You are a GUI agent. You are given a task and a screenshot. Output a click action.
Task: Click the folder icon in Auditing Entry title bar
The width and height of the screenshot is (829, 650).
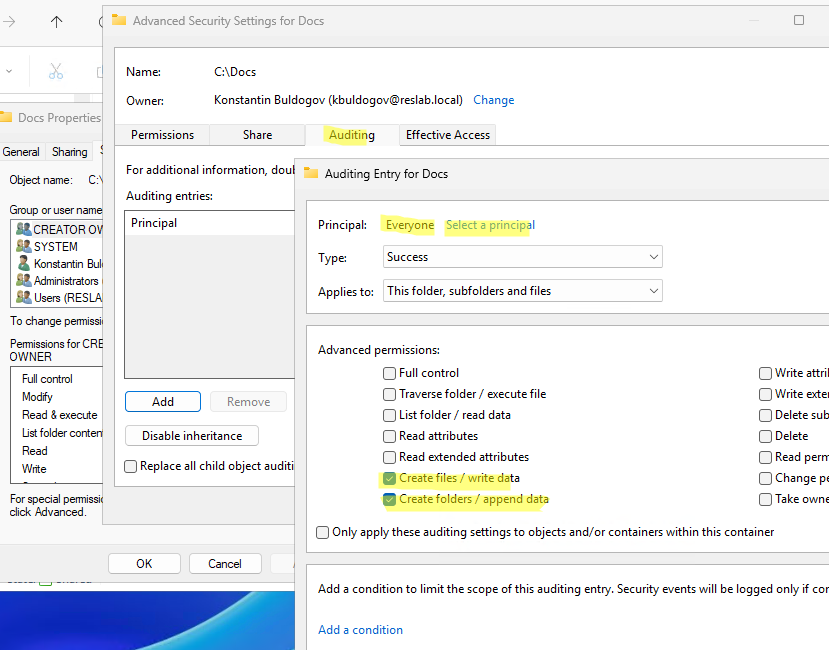pos(311,173)
